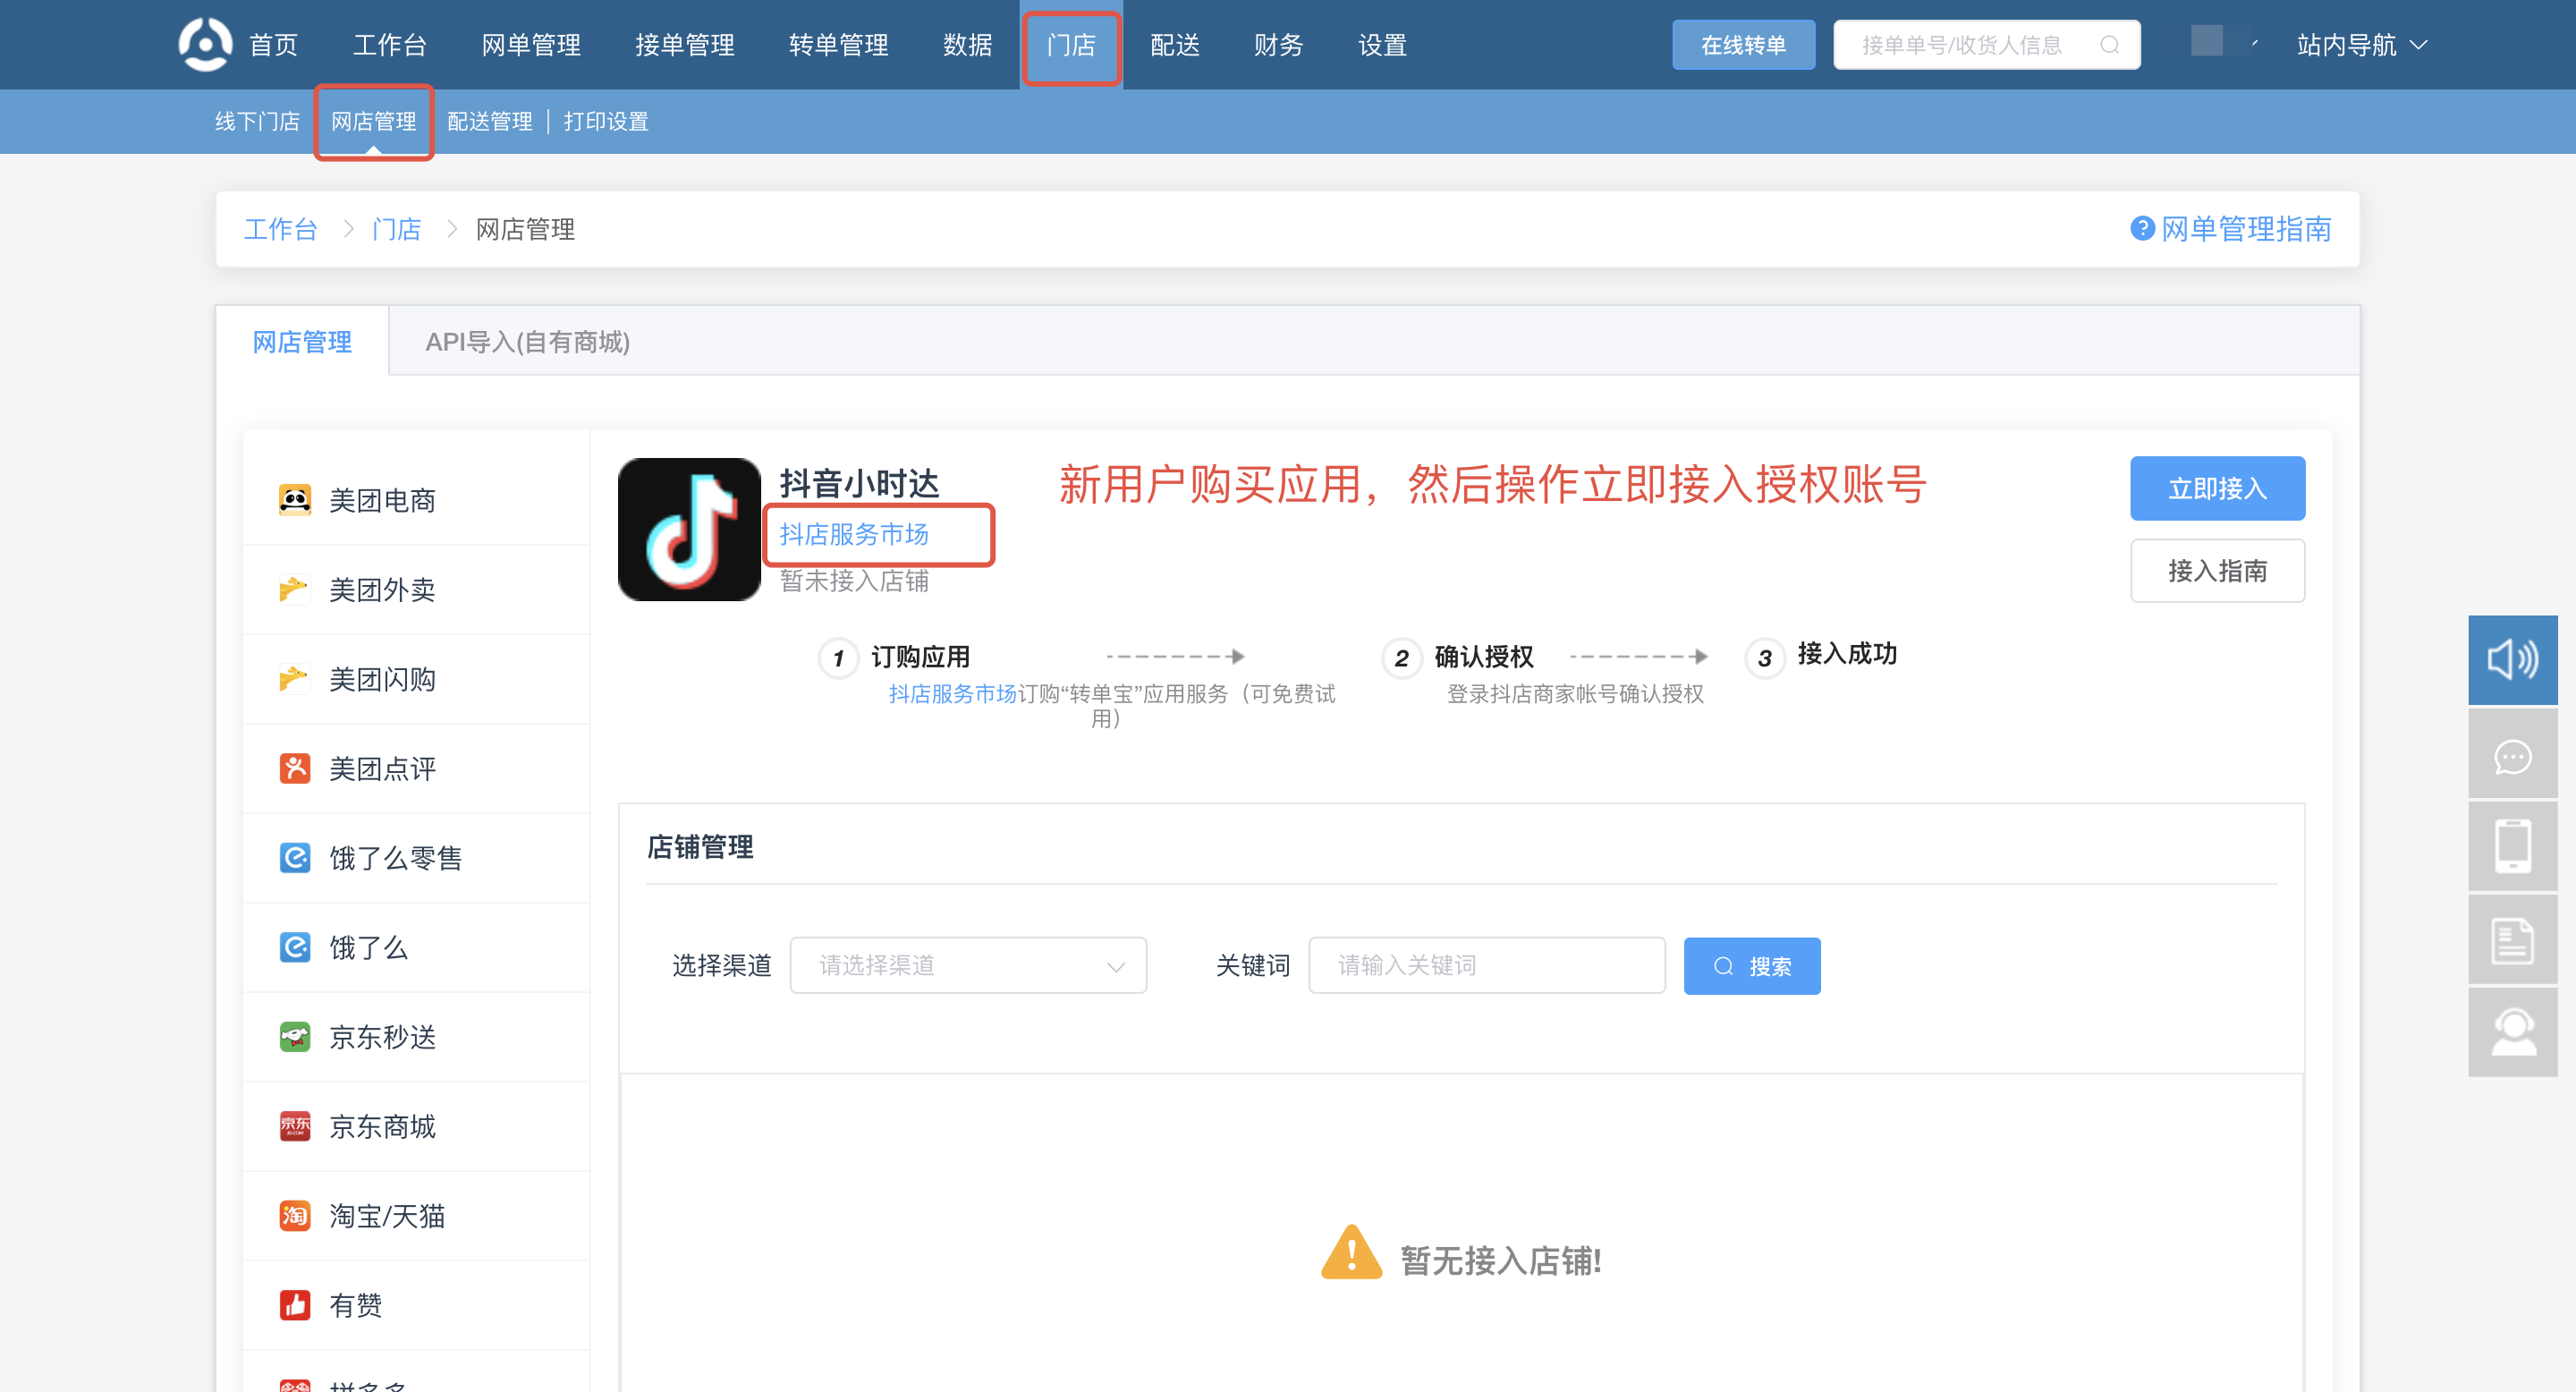The height and width of the screenshot is (1392, 2576).
Task: Open 配送 menu
Action: pos(1175,45)
